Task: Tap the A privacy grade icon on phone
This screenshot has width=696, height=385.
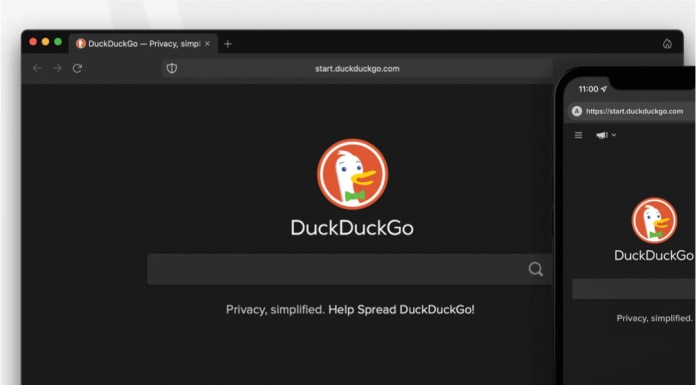Action: (577, 111)
